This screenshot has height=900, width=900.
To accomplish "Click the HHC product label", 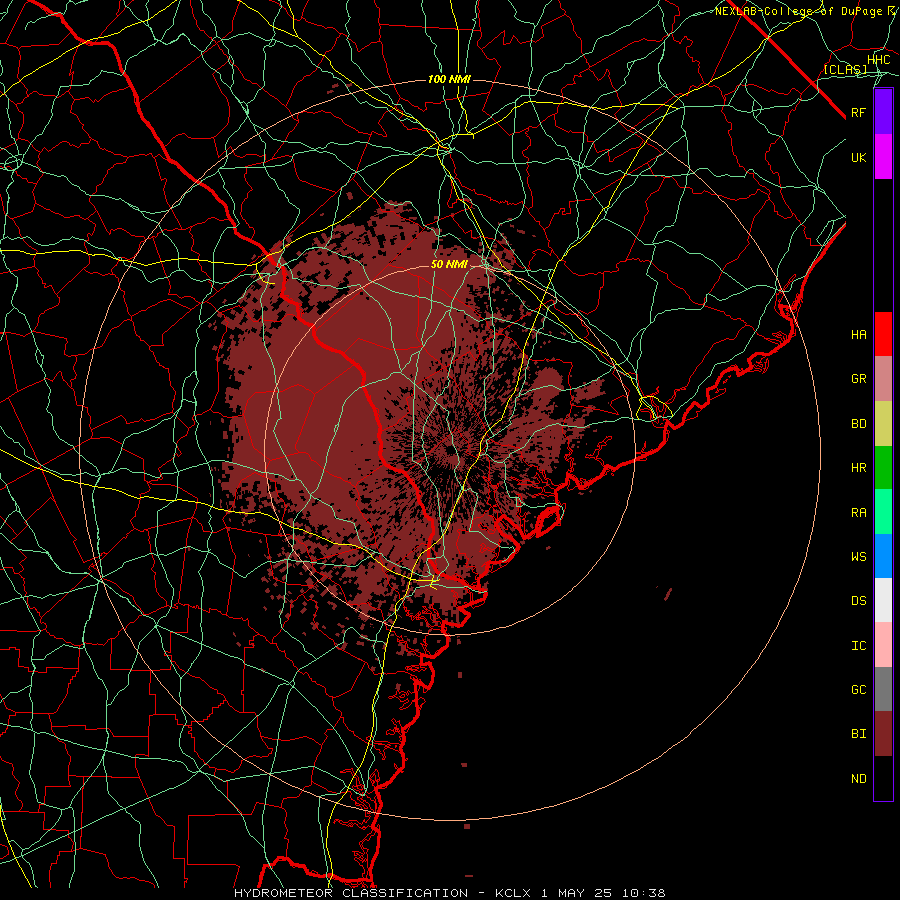I will click(878, 60).
